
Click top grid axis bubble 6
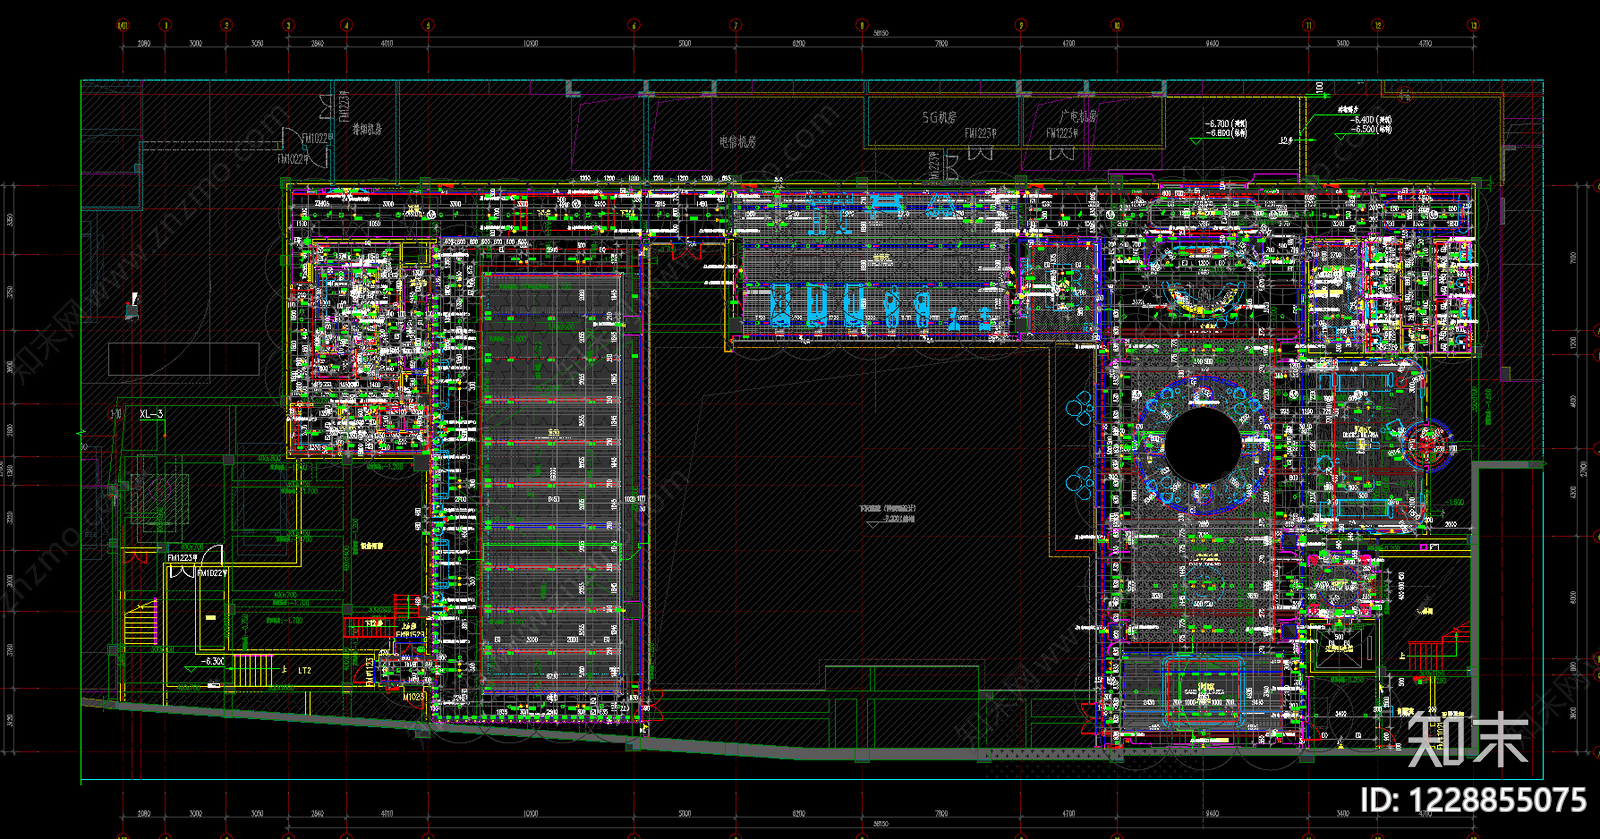click(x=633, y=25)
